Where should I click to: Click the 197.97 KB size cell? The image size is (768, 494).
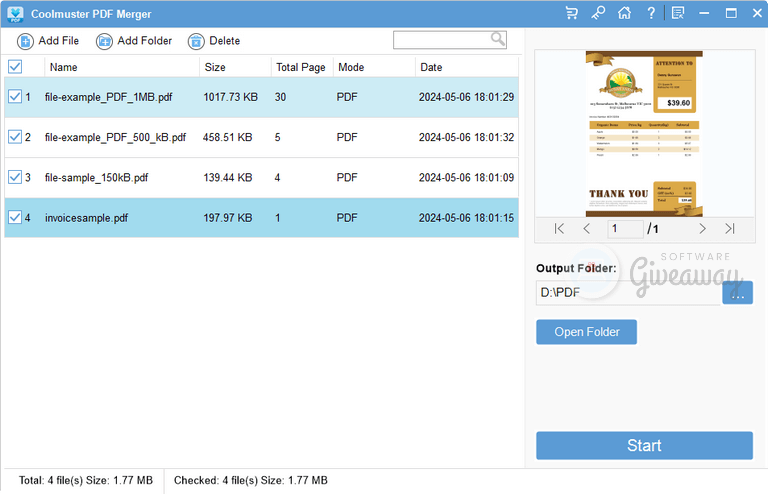(228, 218)
